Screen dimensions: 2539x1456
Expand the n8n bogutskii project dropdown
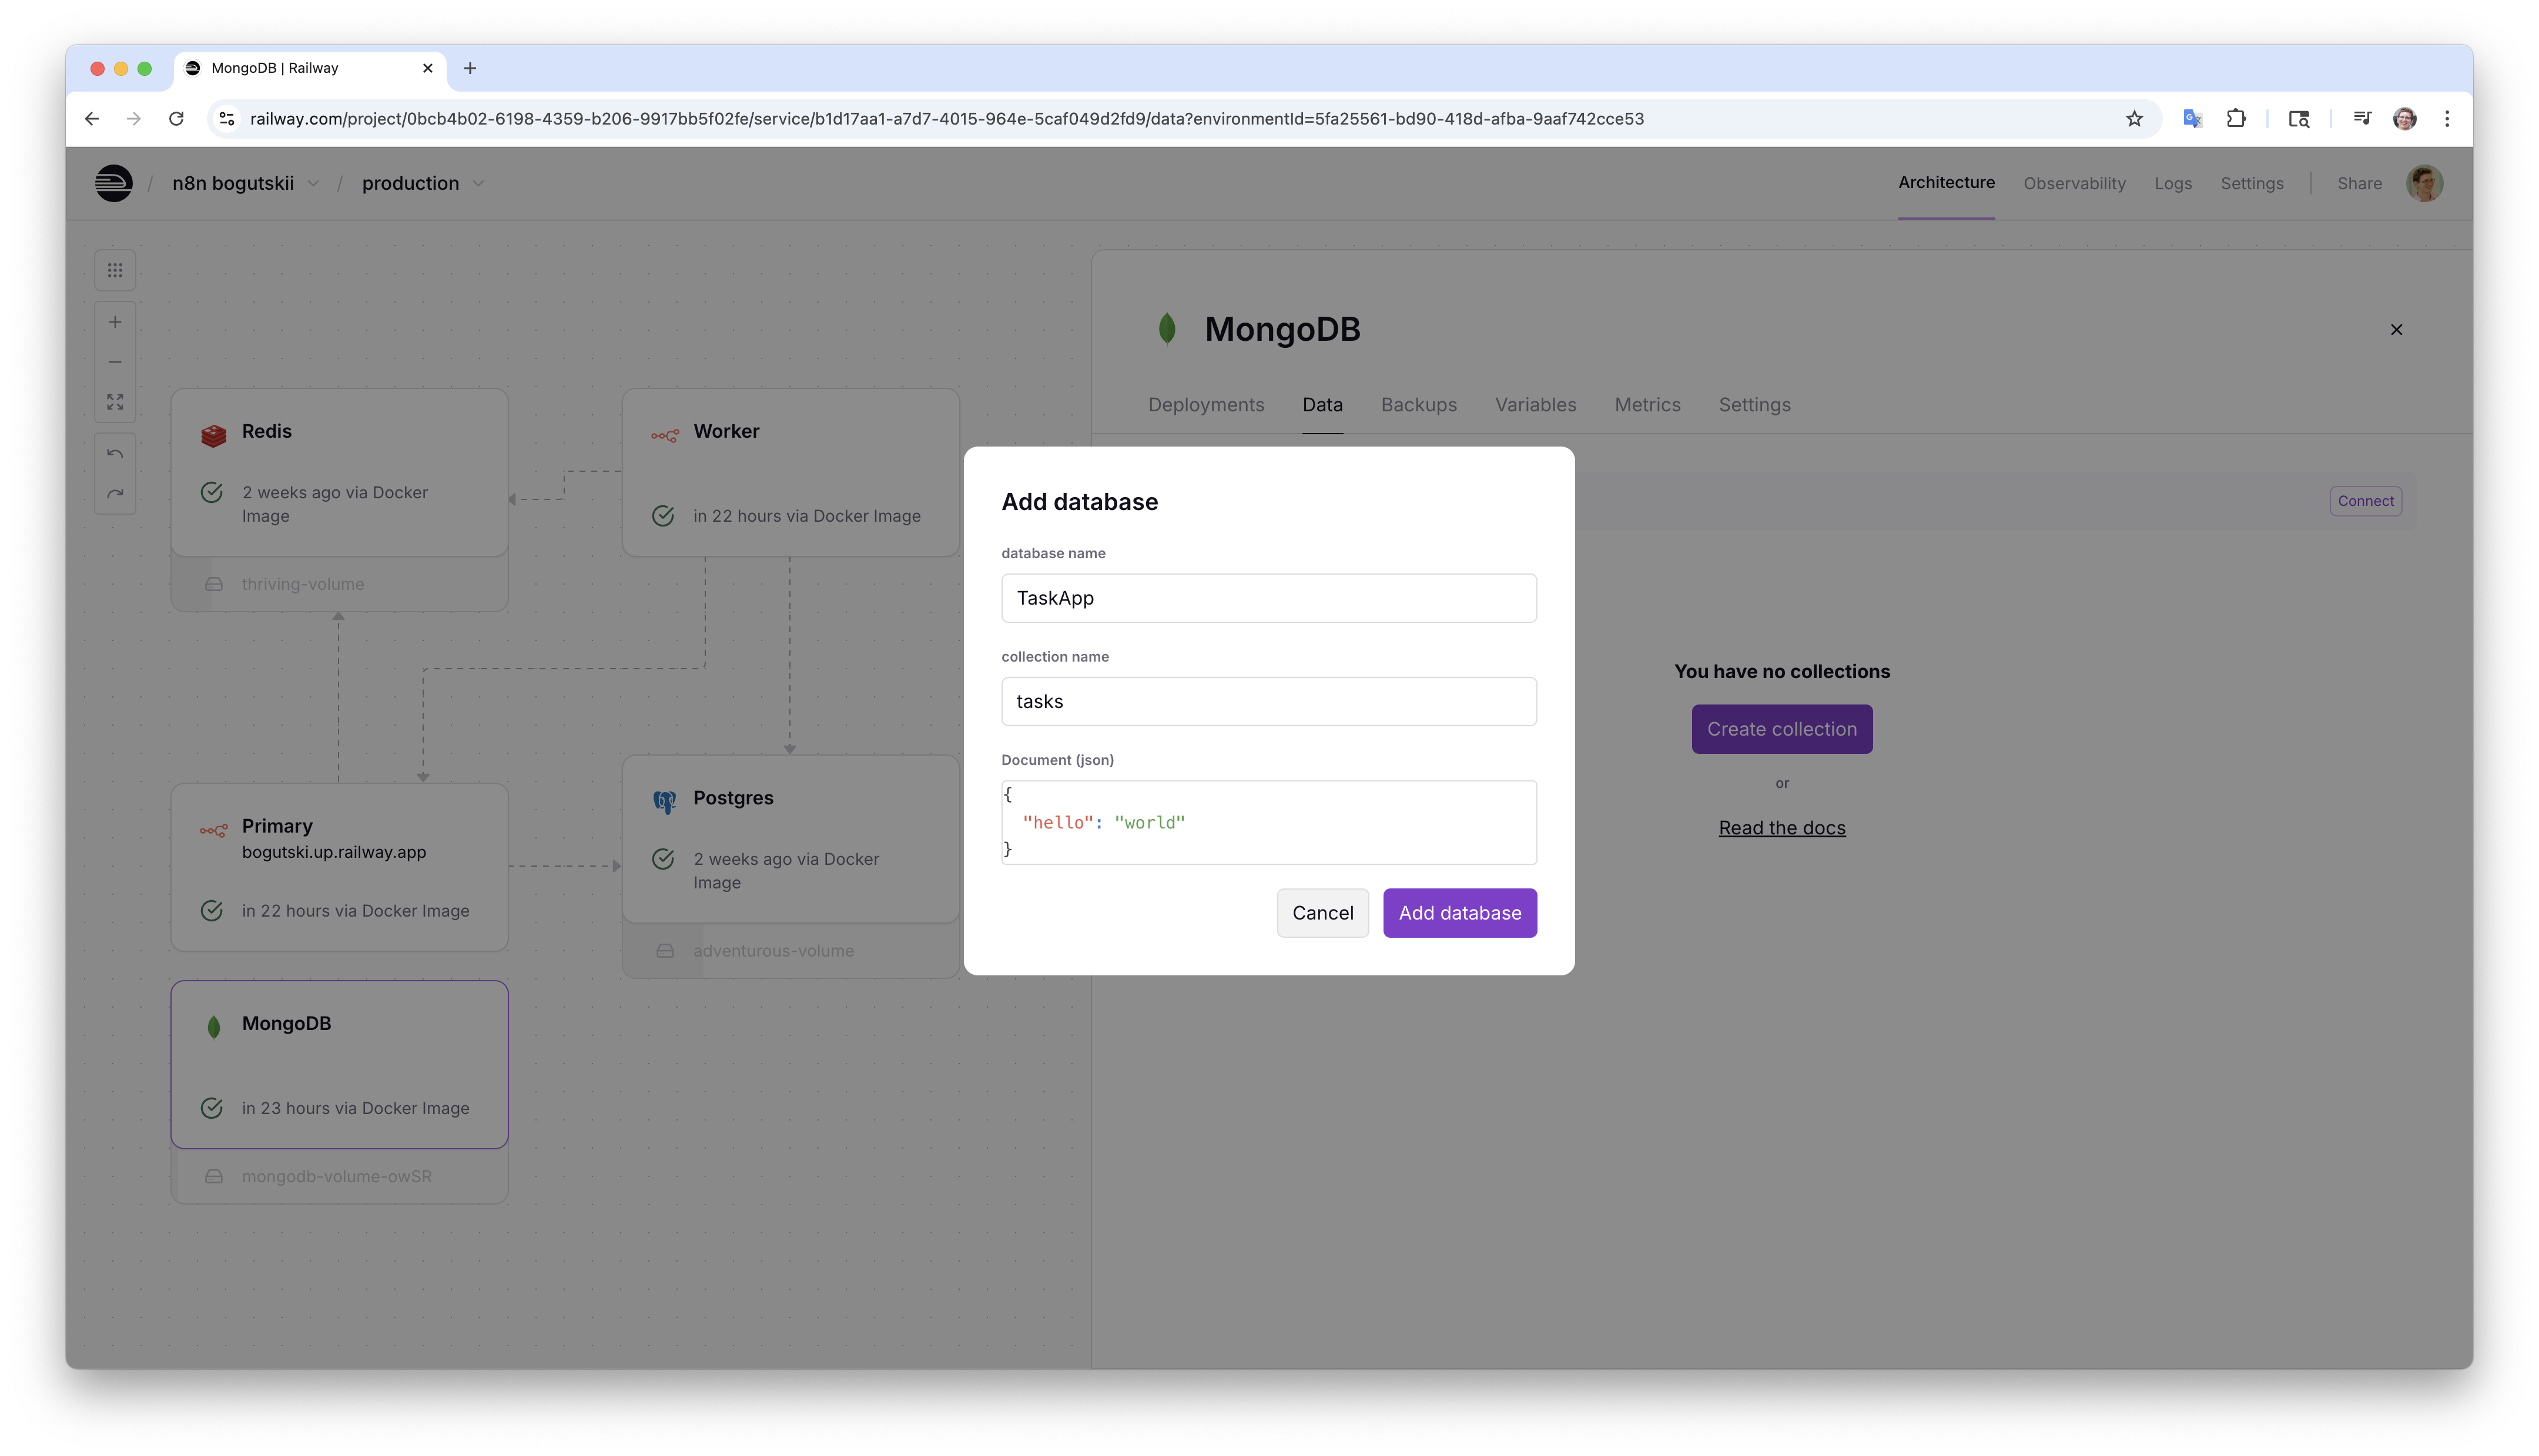coord(313,183)
